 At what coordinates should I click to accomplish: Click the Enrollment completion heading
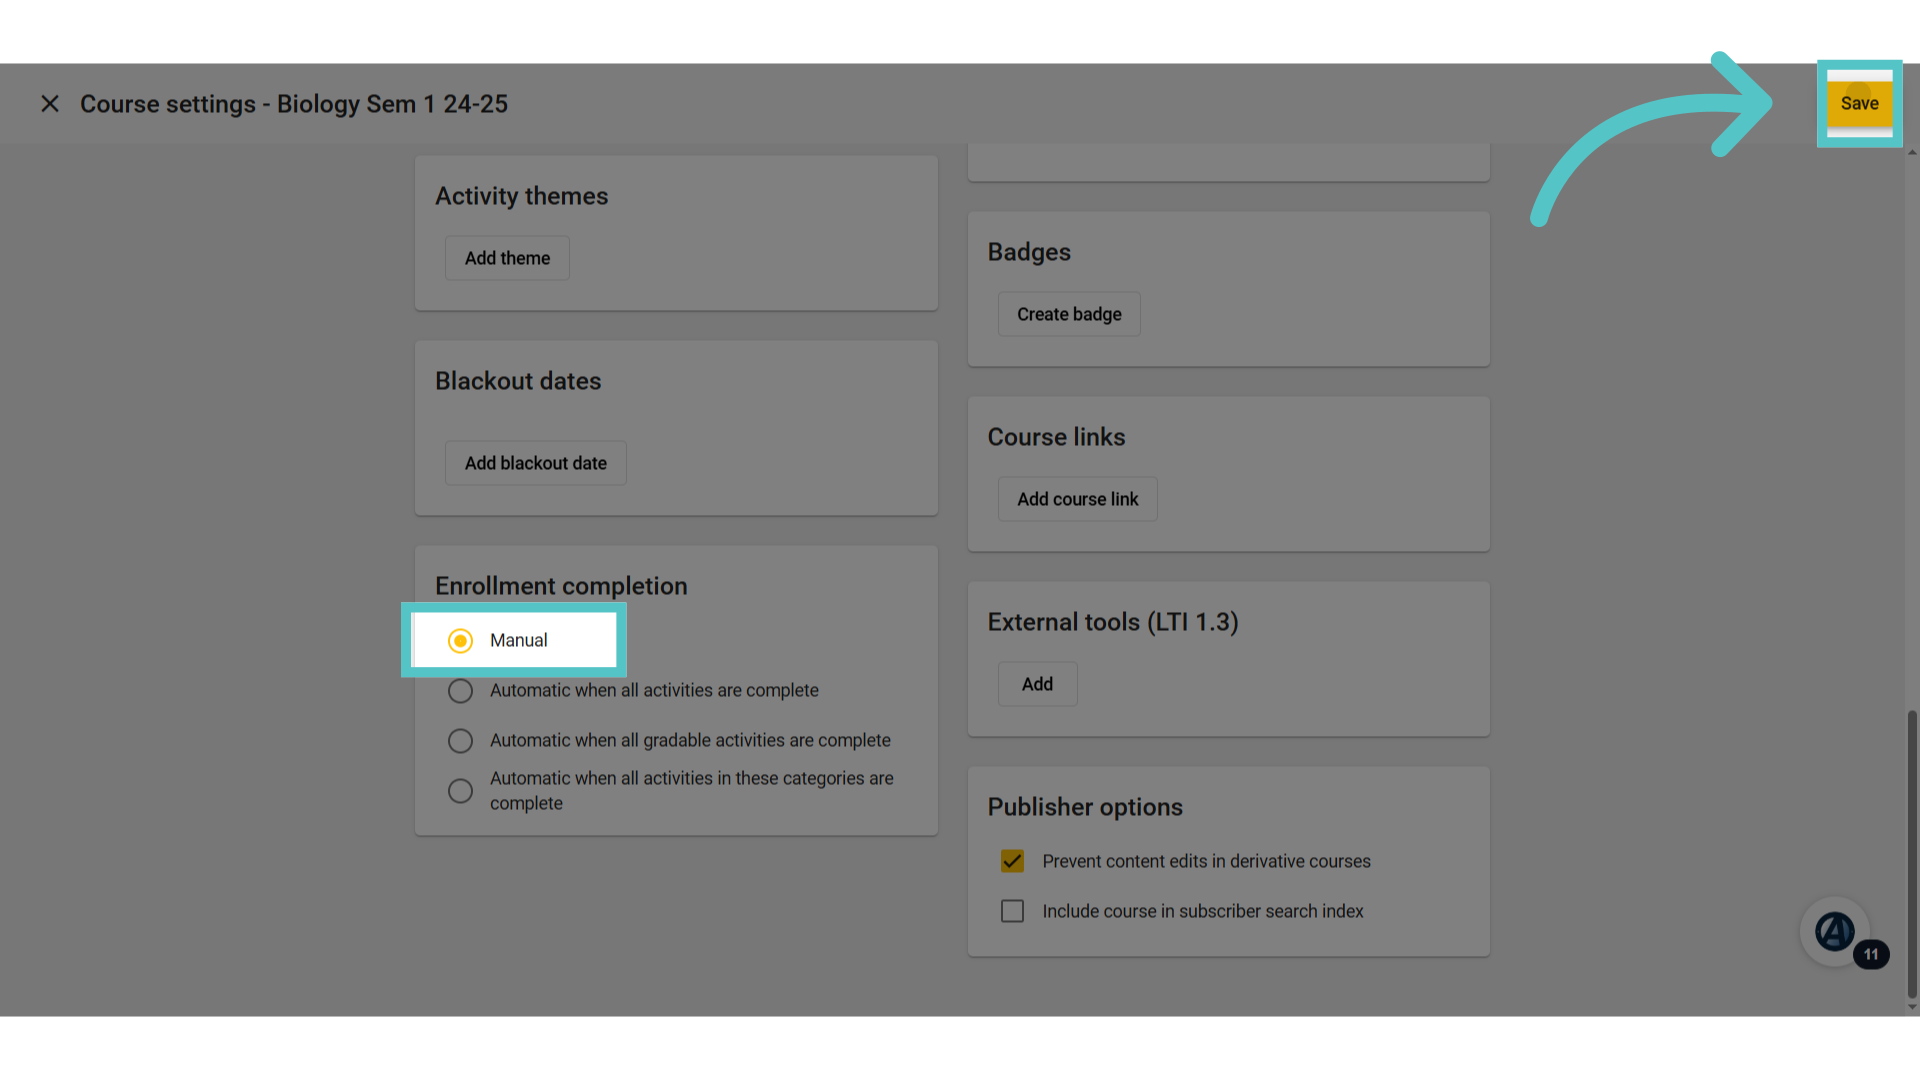pos(561,586)
